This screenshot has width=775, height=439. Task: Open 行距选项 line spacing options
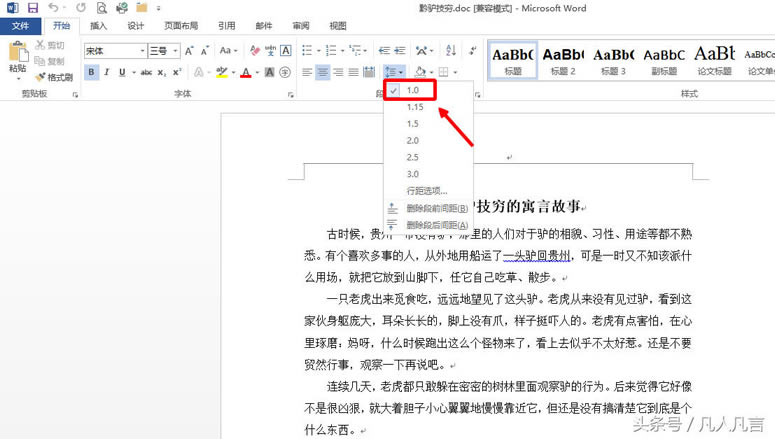pyautogui.click(x=427, y=190)
